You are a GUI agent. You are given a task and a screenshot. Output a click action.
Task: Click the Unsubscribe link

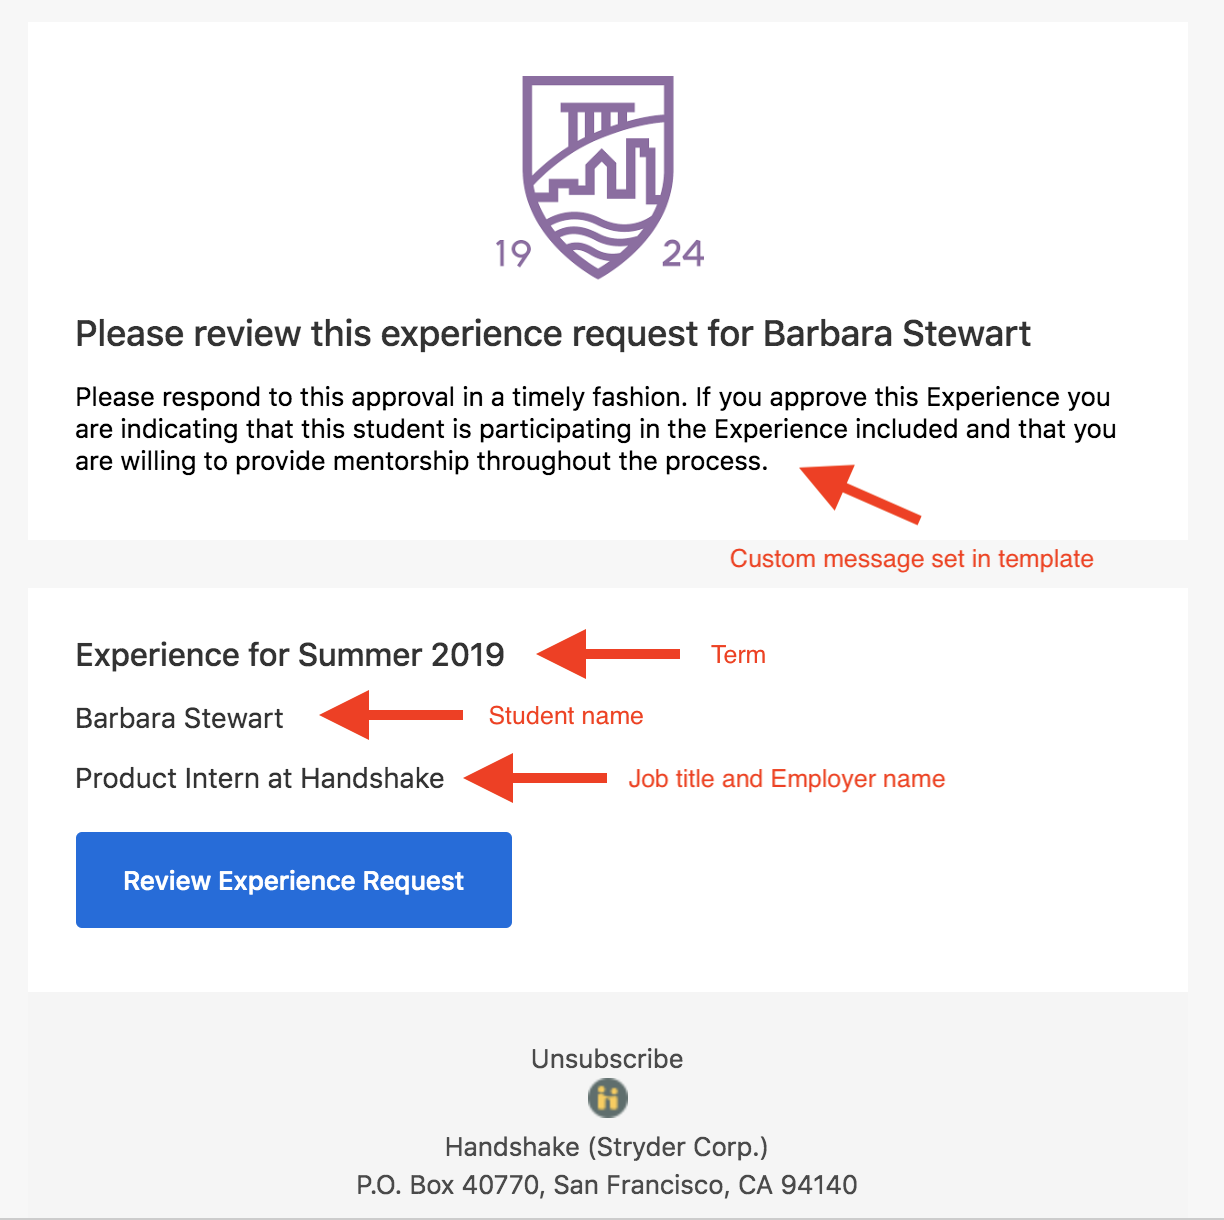(607, 1059)
